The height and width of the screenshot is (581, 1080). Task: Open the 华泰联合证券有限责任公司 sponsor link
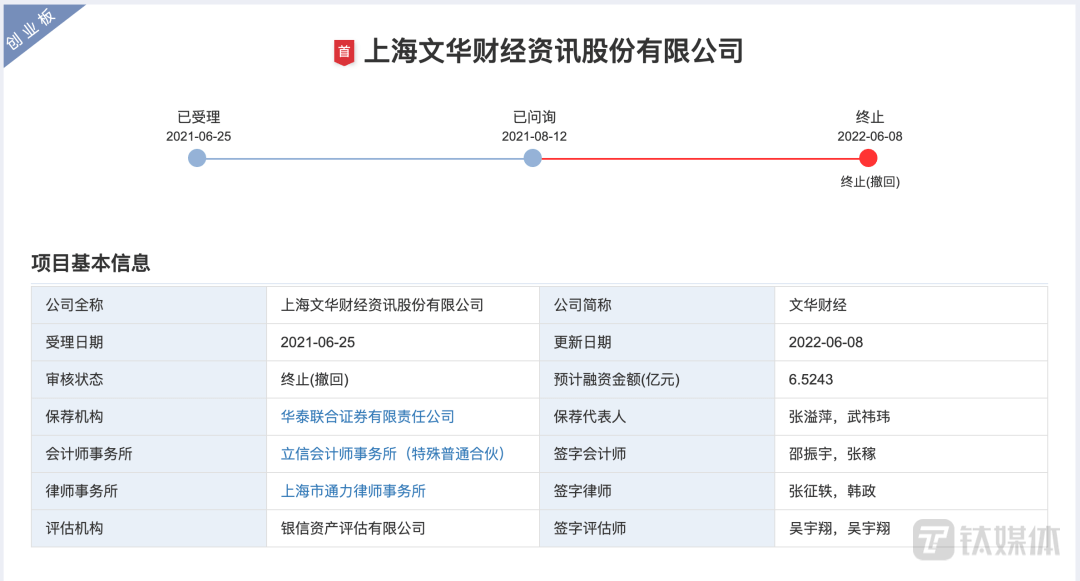pyautogui.click(x=367, y=416)
